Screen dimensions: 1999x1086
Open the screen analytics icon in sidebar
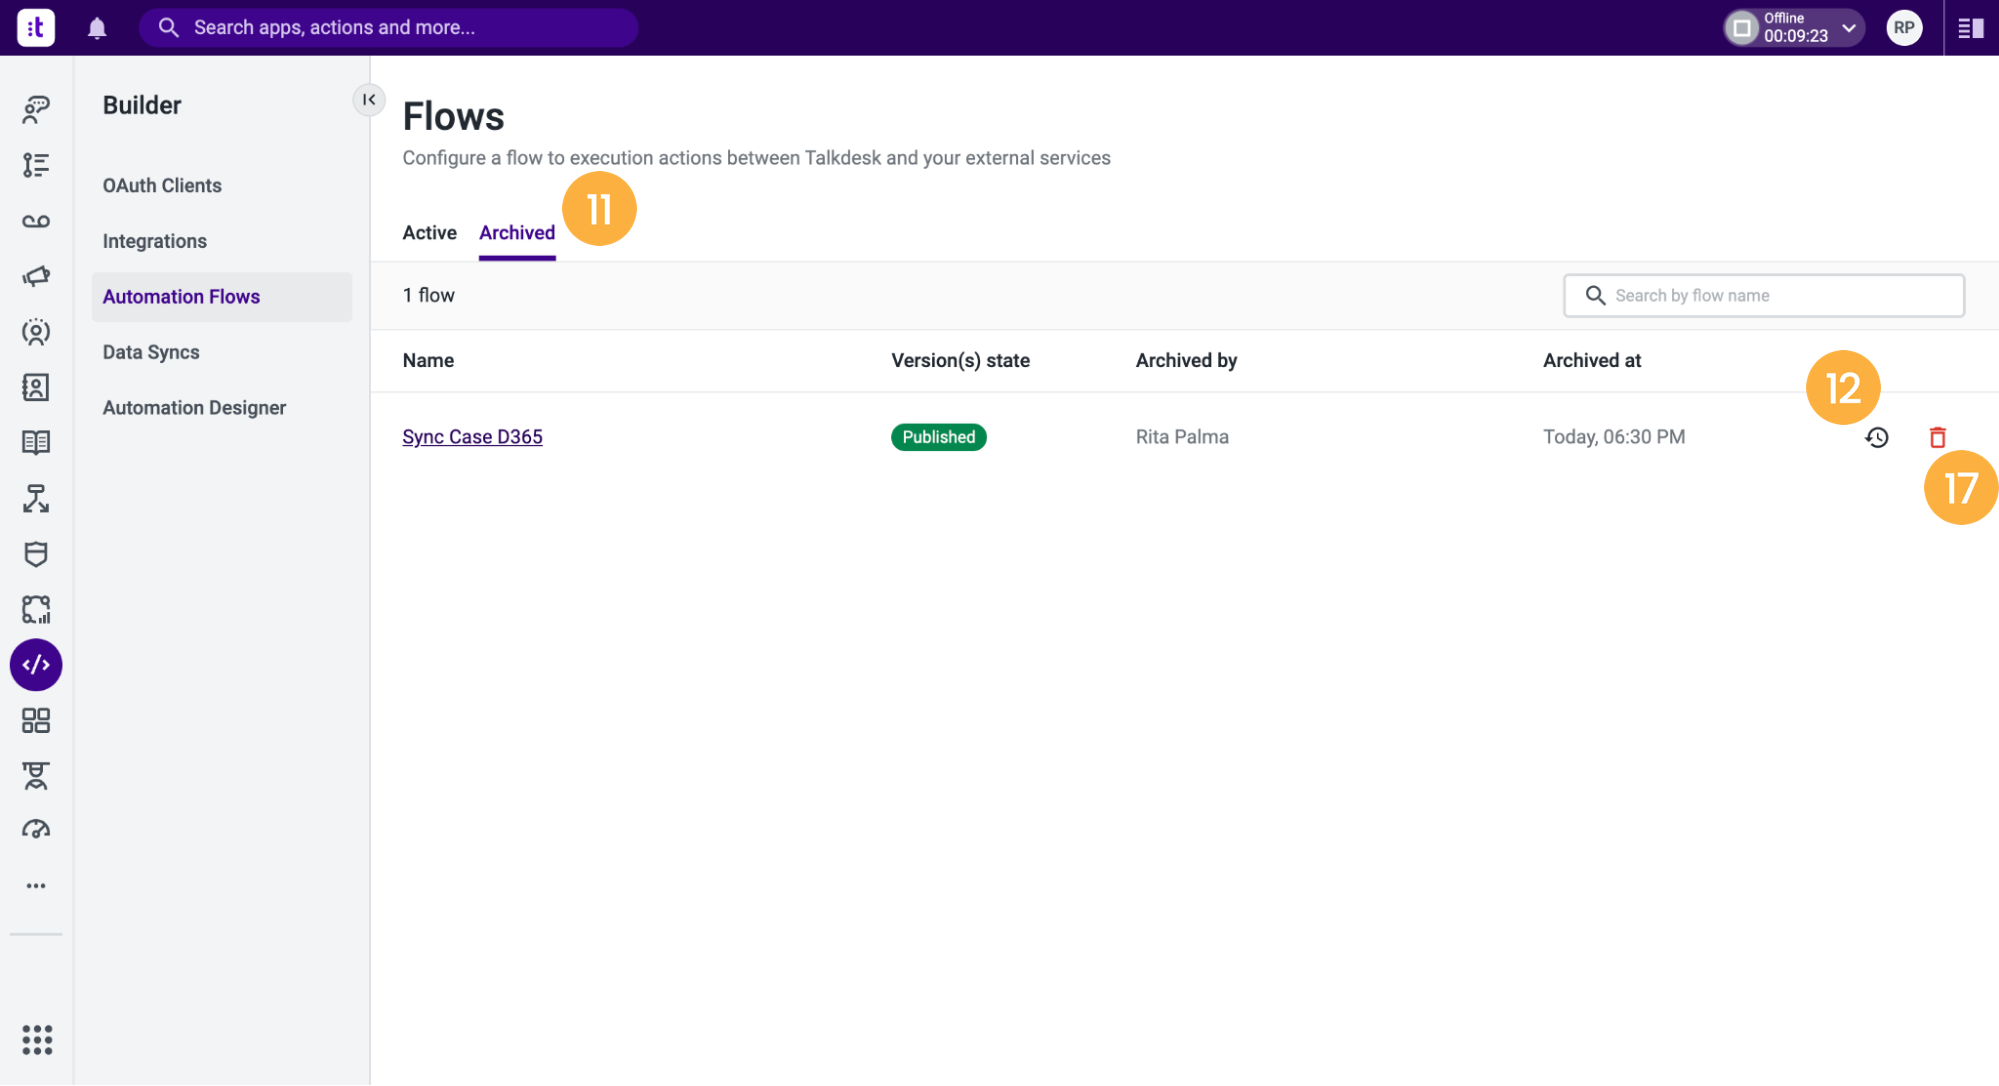(36, 609)
